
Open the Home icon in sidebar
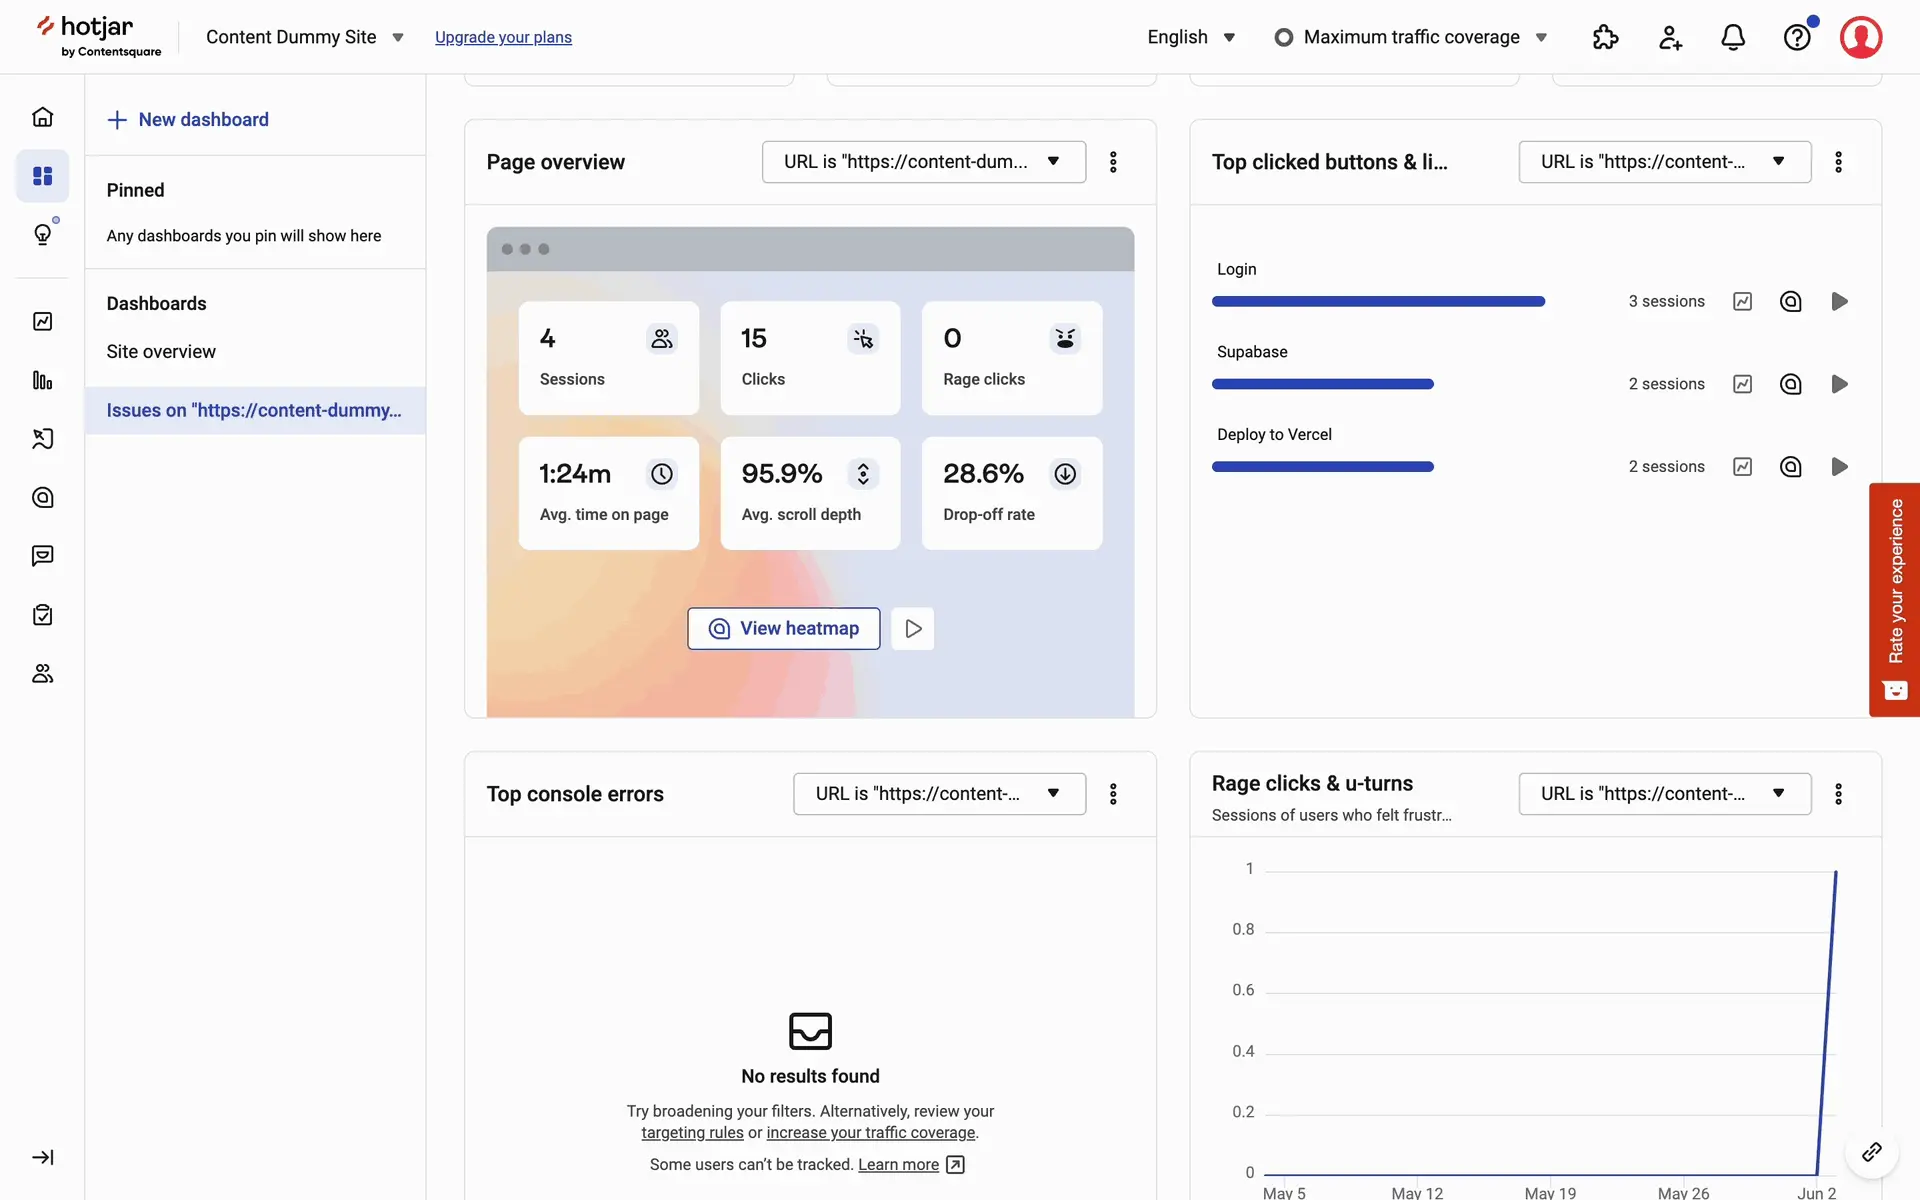coord(42,117)
